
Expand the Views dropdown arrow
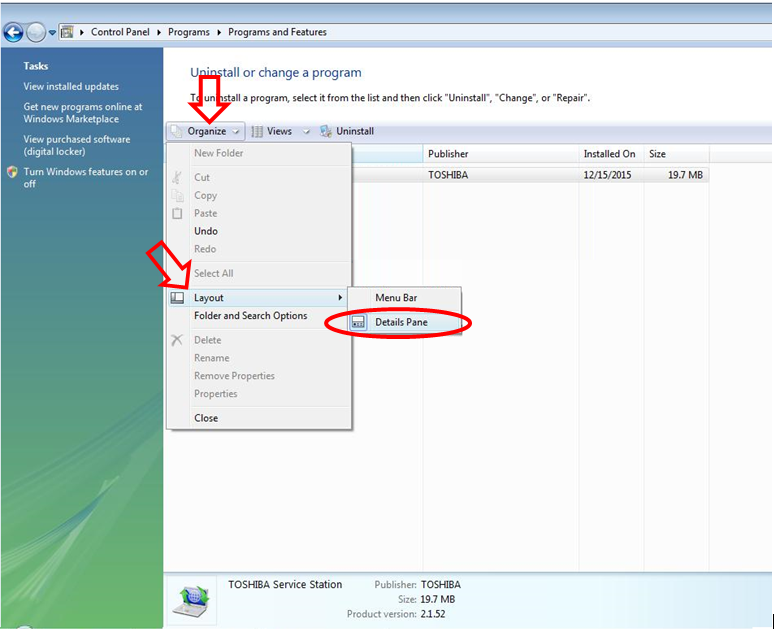[x=306, y=131]
